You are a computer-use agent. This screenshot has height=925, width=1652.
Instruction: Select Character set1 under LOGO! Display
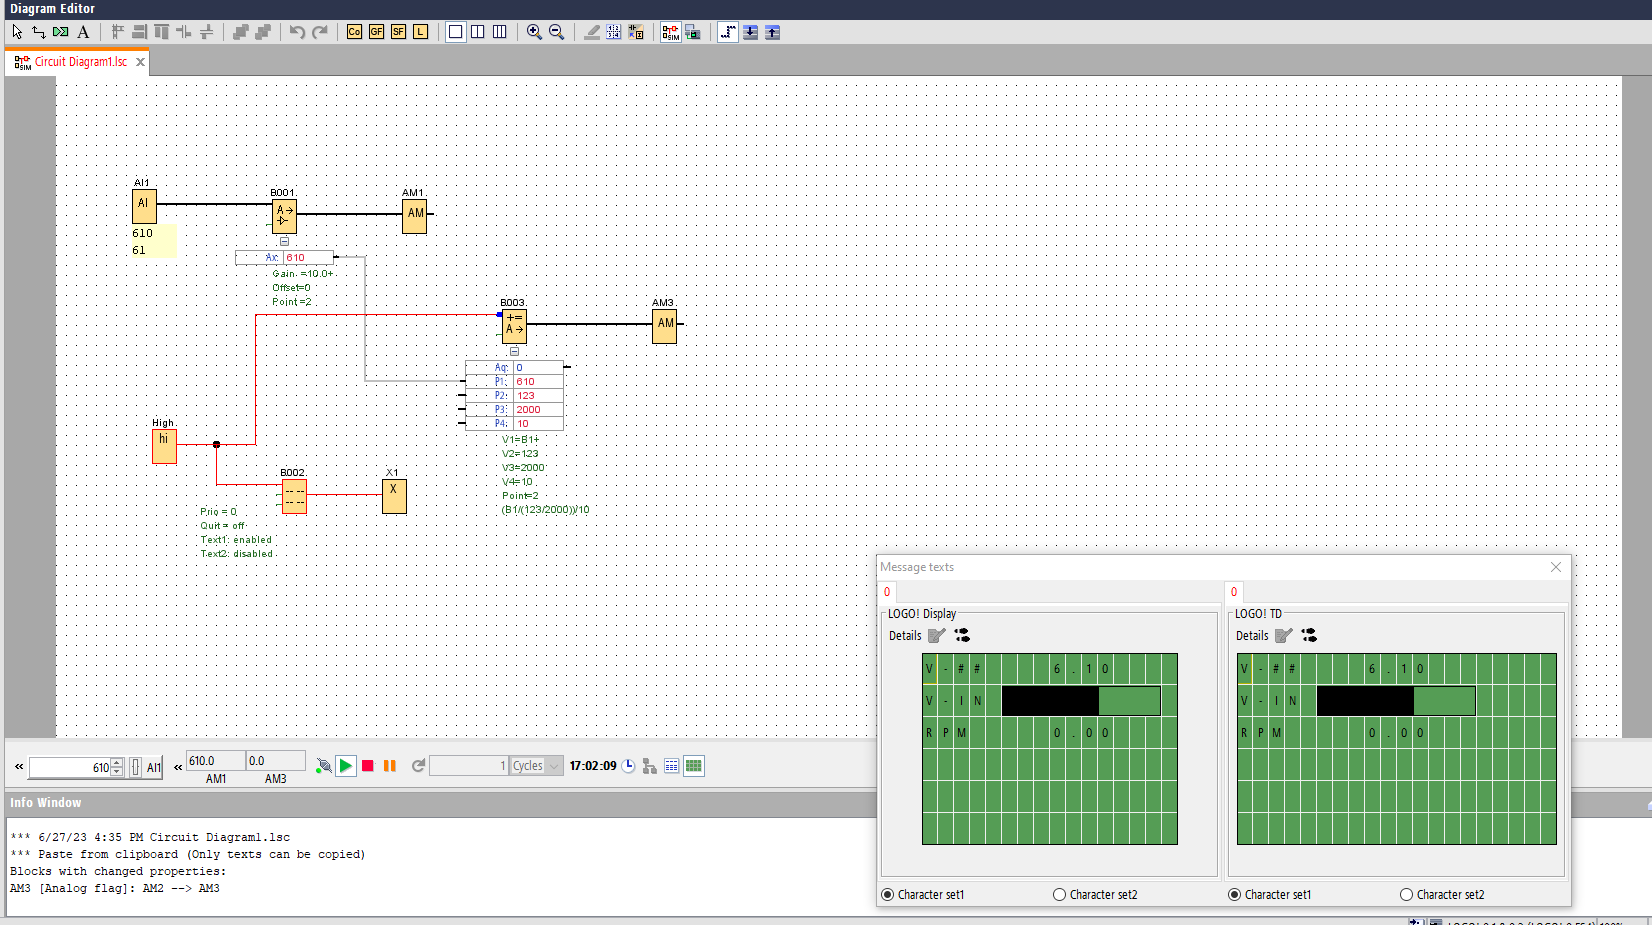(888, 895)
